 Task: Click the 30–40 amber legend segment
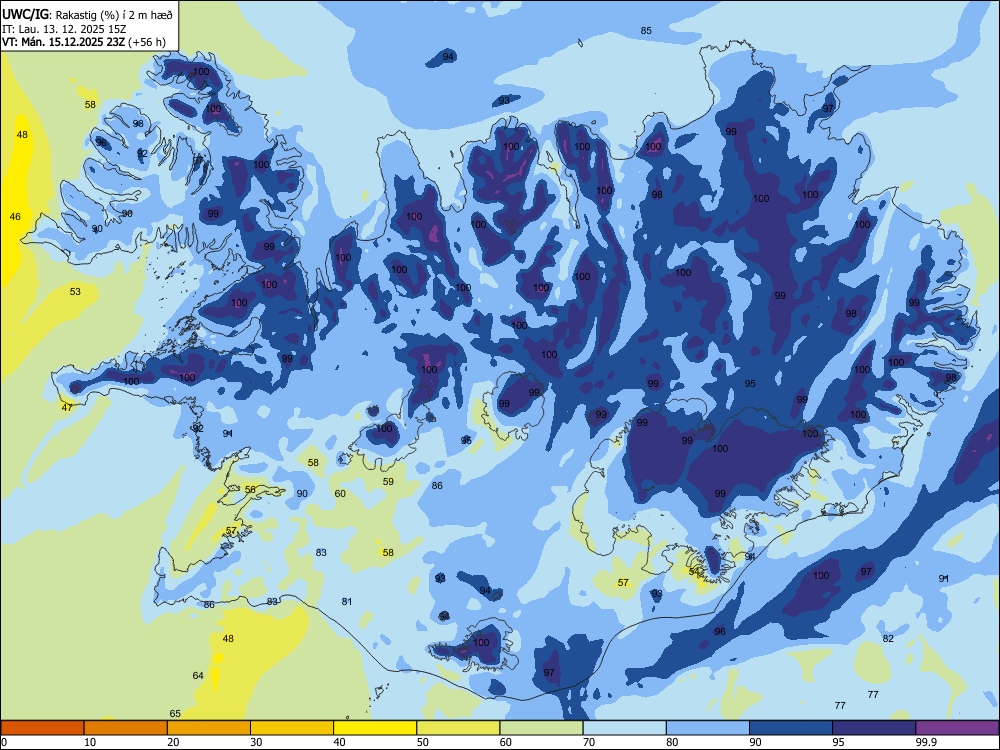click(292, 728)
